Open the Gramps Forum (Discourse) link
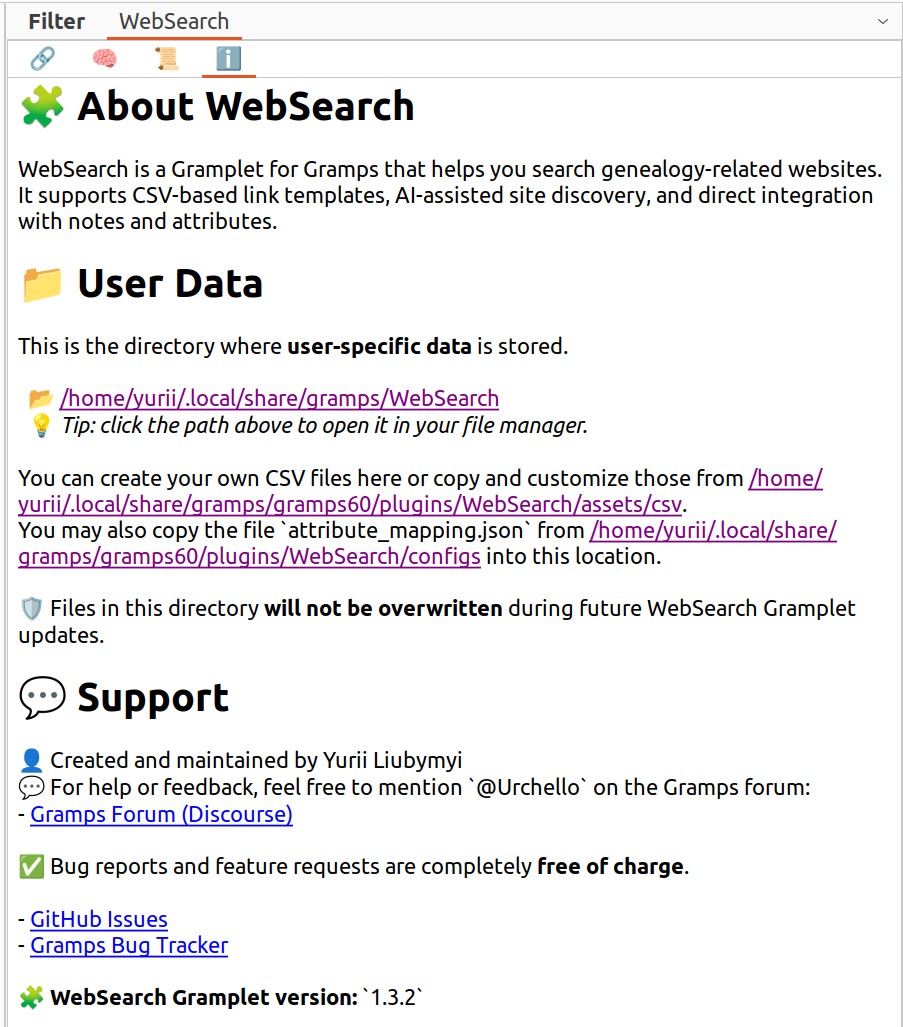The width and height of the screenshot is (903, 1027). (161, 814)
